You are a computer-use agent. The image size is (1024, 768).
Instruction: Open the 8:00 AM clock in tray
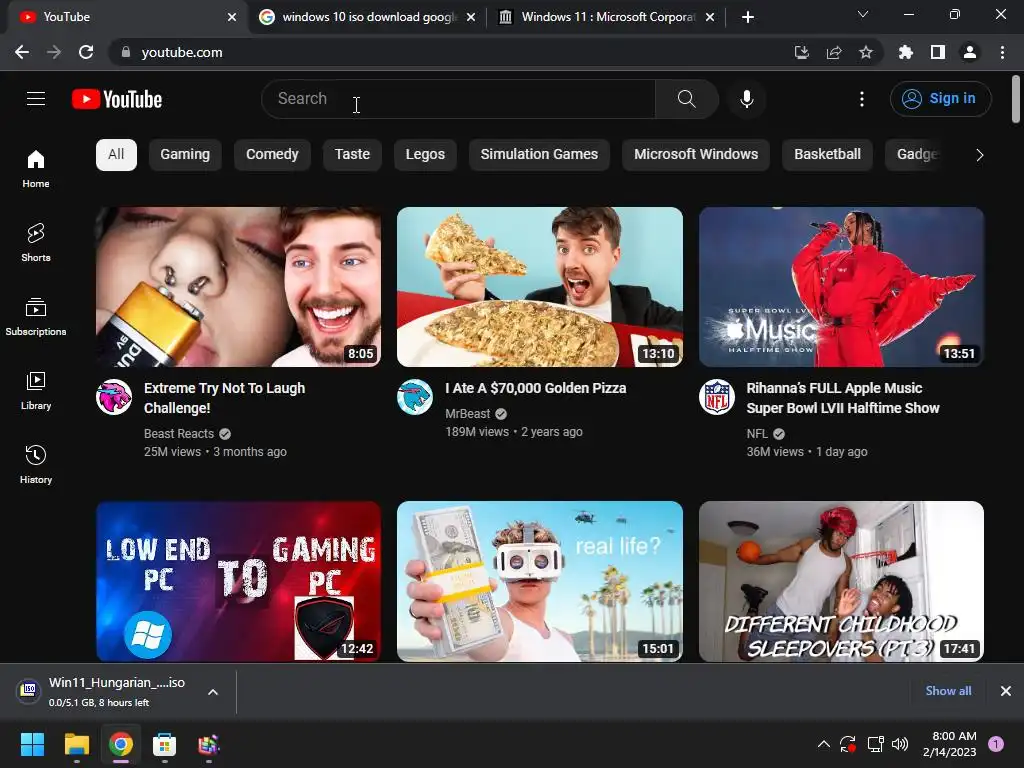click(x=950, y=744)
